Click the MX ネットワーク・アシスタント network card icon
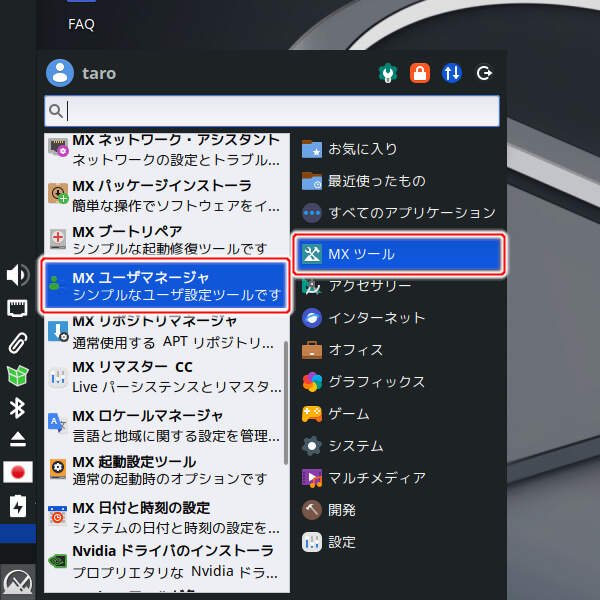600x600 pixels. point(58,147)
